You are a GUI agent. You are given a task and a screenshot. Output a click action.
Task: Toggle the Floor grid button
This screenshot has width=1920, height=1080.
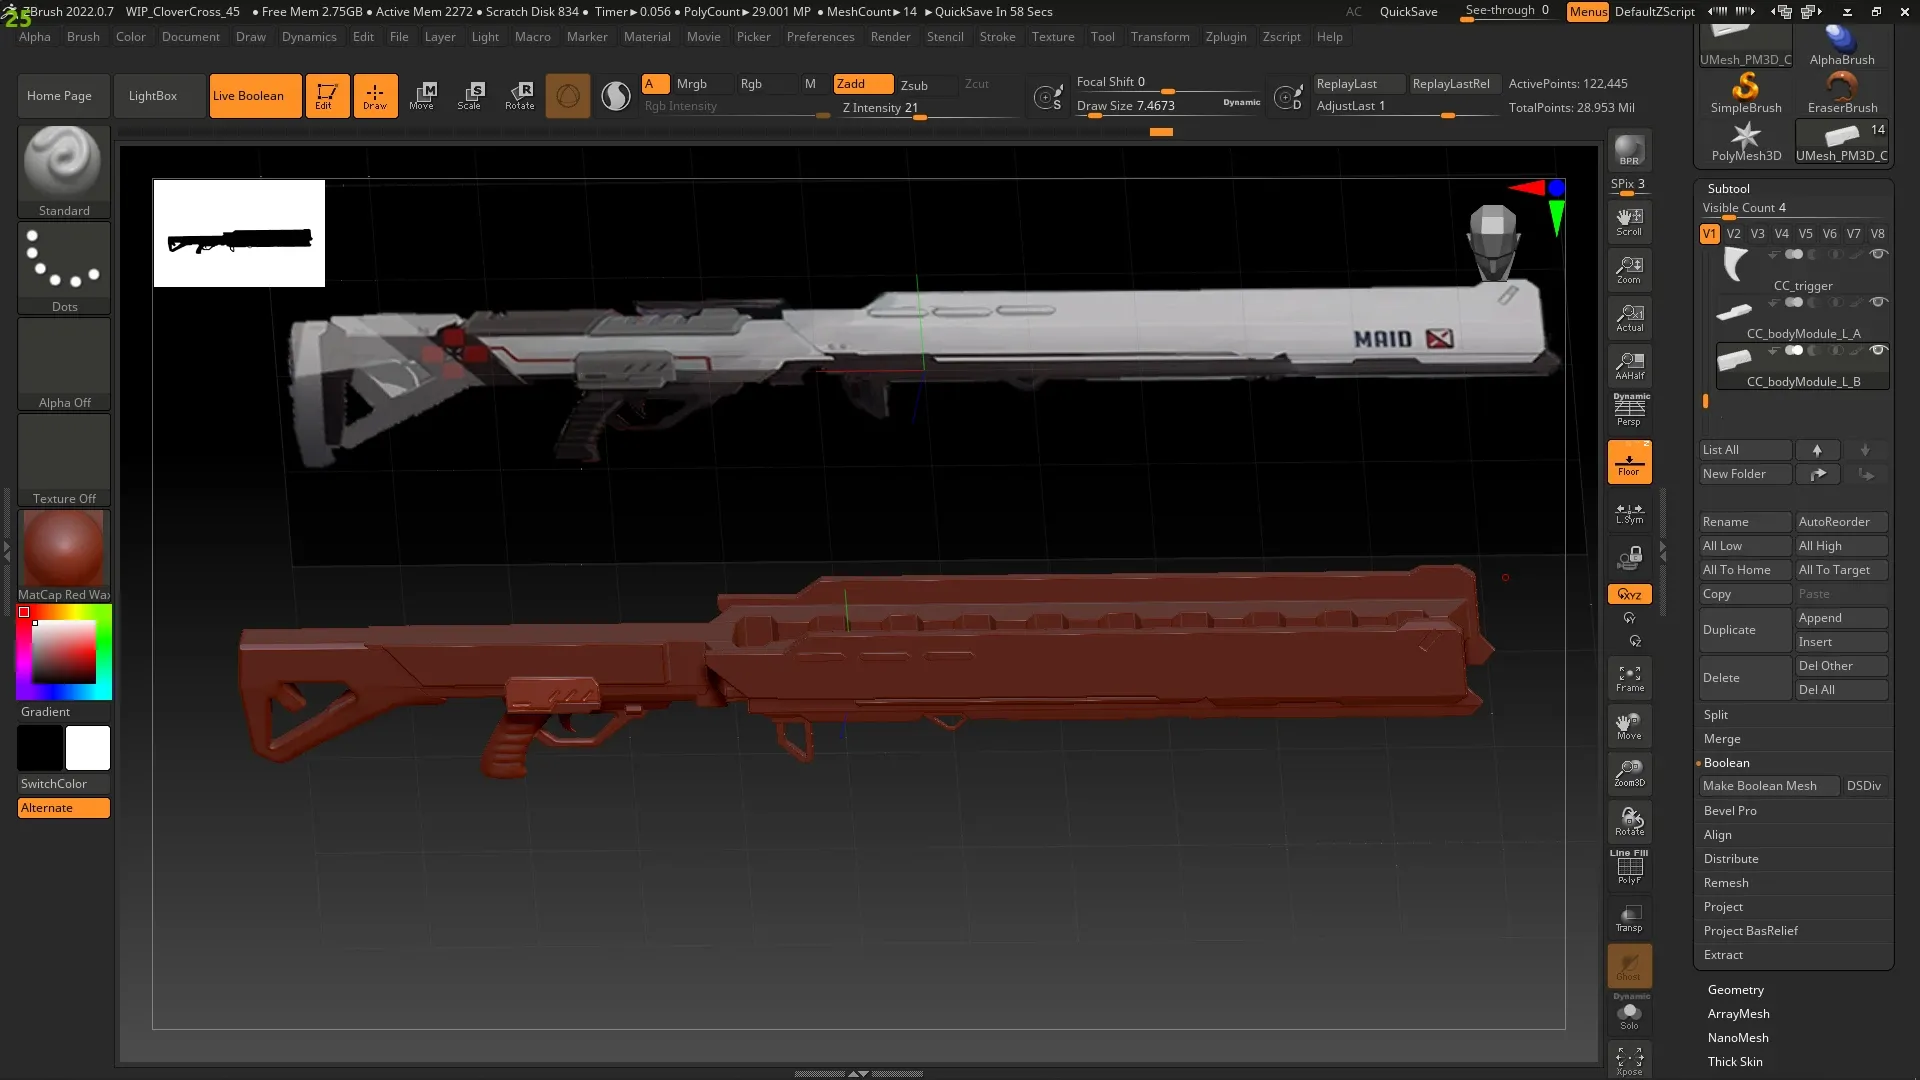point(1629,462)
